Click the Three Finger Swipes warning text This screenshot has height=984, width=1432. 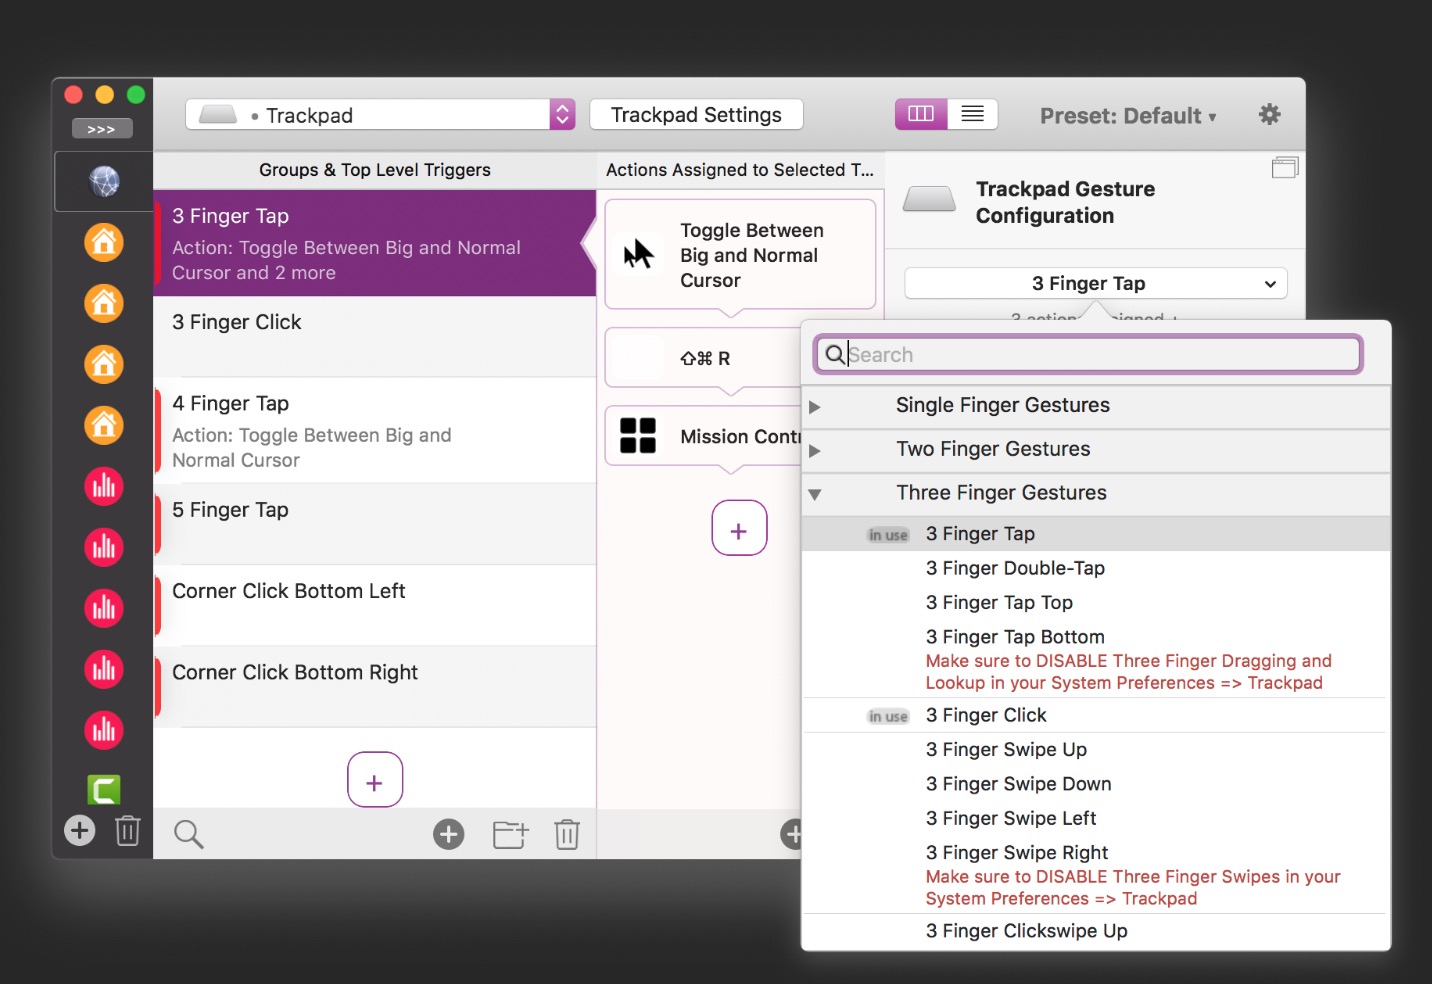(x=1132, y=888)
